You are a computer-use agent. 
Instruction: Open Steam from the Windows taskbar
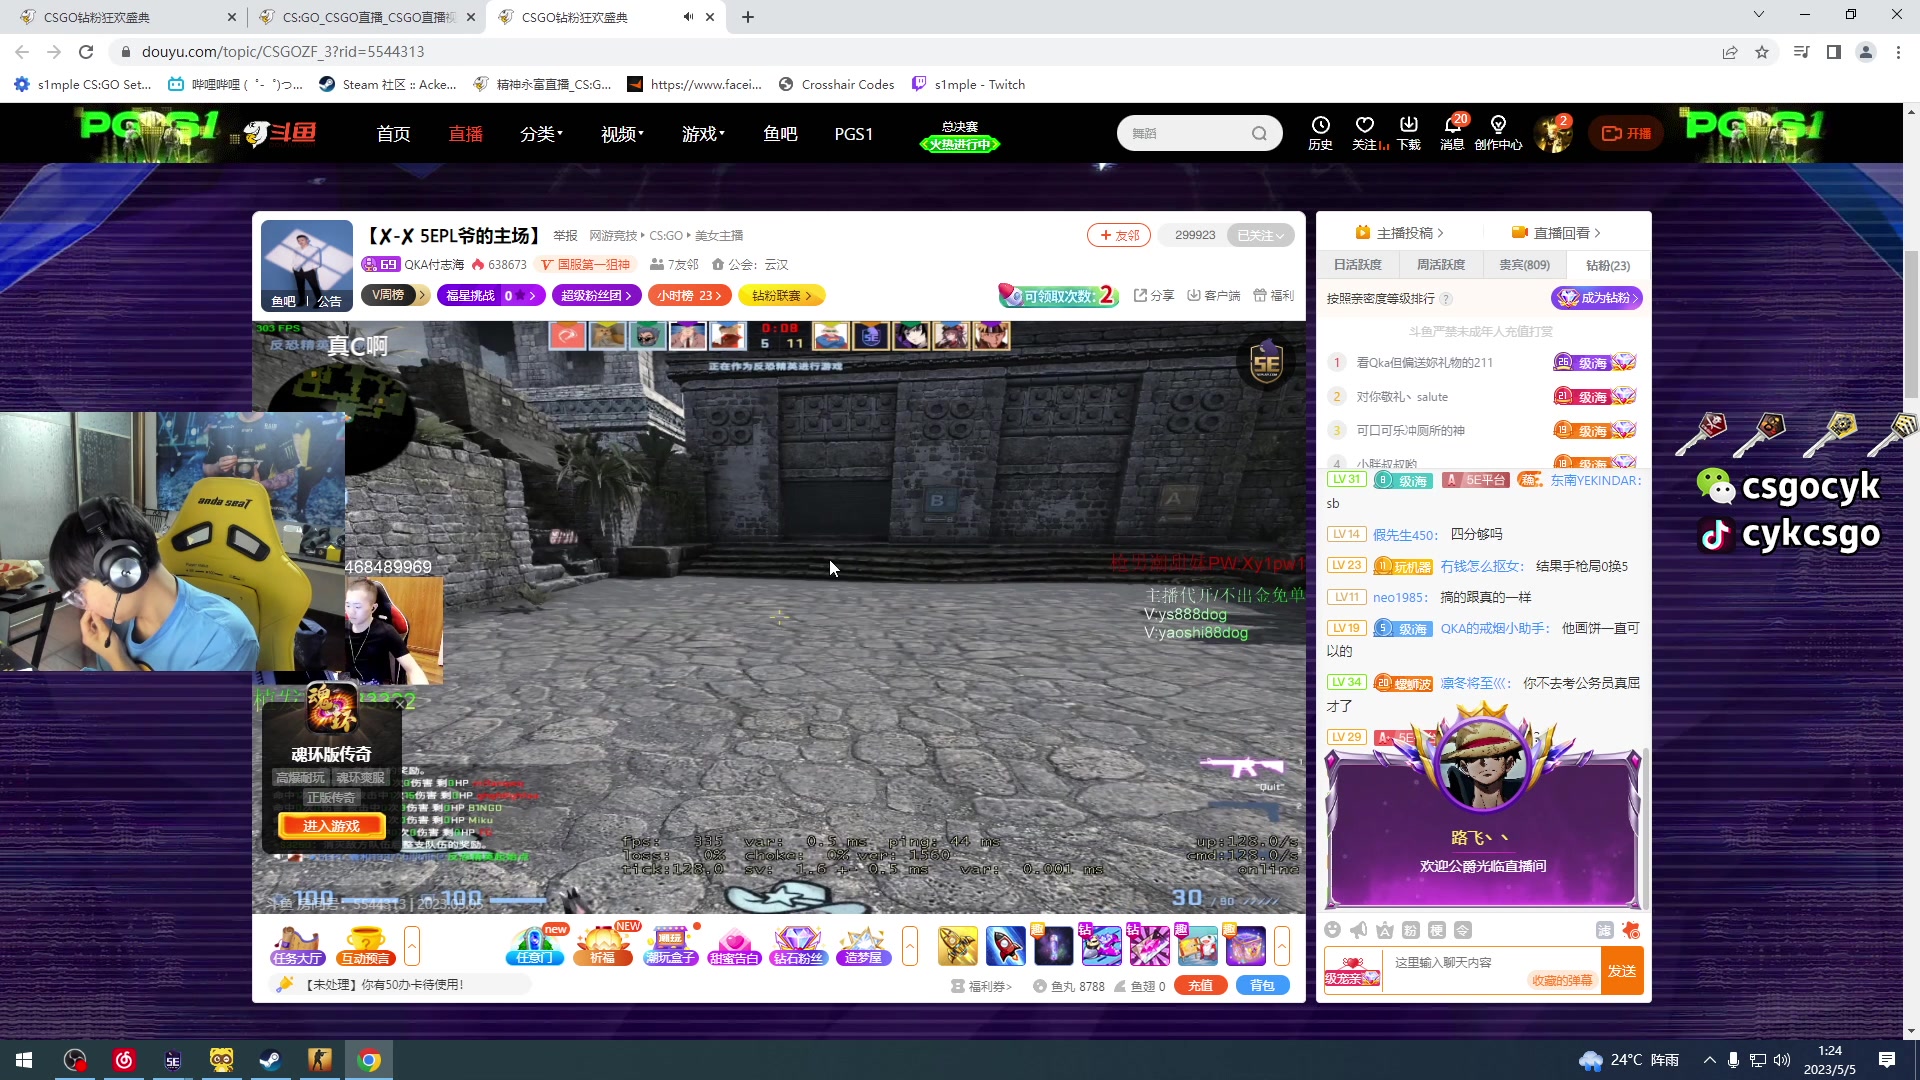(x=270, y=1060)
